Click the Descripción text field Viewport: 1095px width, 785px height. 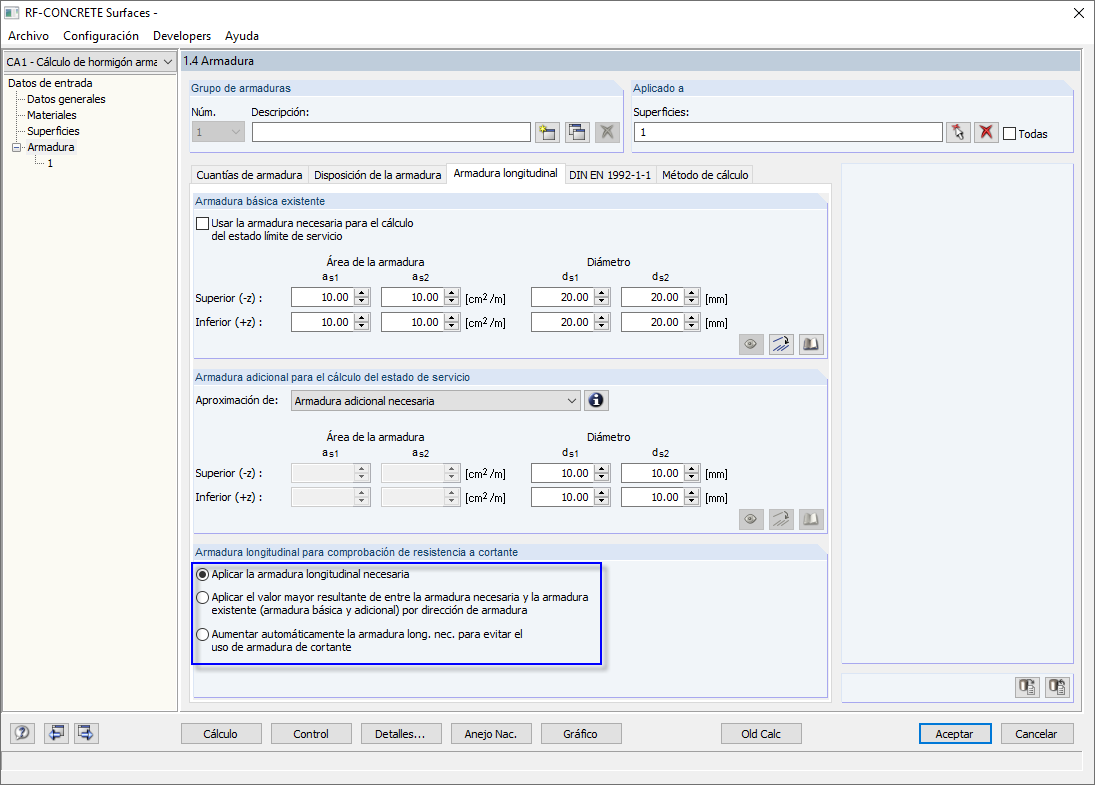(x=391, y=132)
